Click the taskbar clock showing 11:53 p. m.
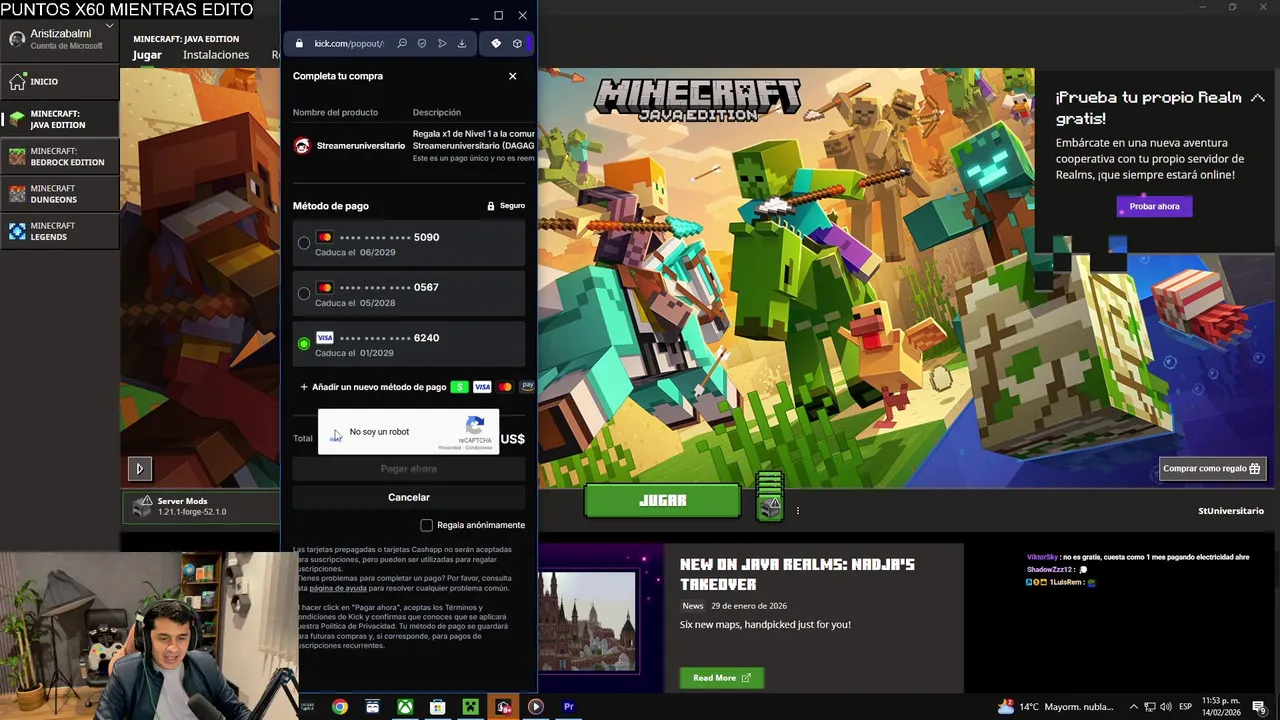This screenshot has height=720, width=1280. point(1222,707)
